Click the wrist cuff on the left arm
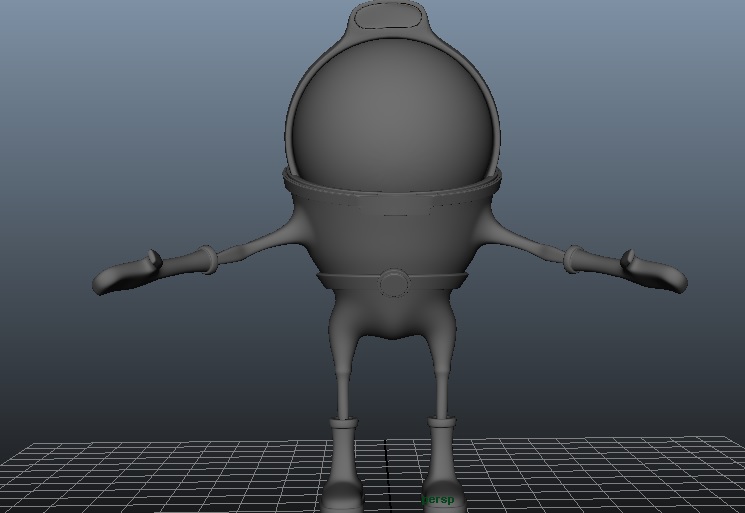 [x=209, y=260]
